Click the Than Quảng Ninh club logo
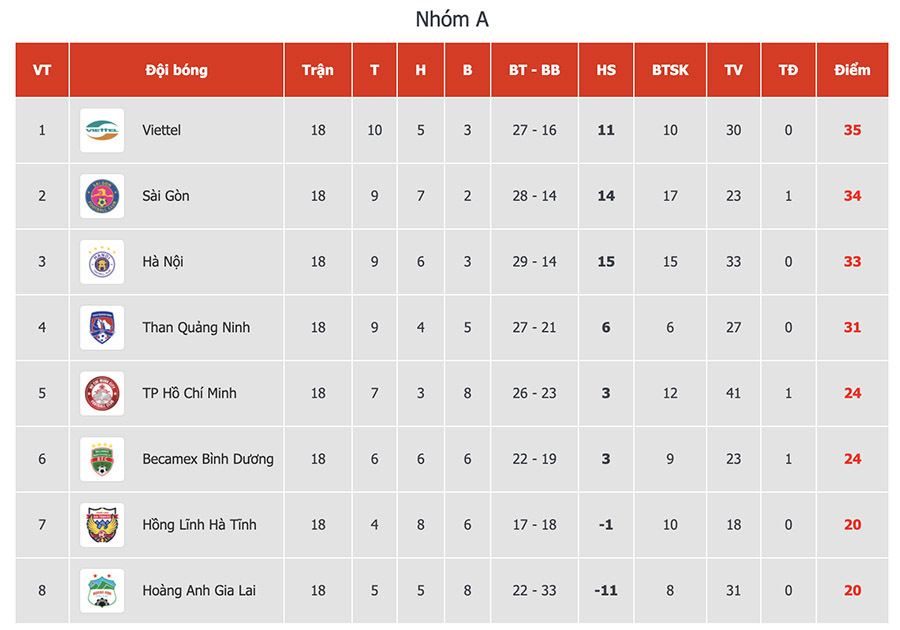Viewport: 900px width, 630px height. coord(102,328)
